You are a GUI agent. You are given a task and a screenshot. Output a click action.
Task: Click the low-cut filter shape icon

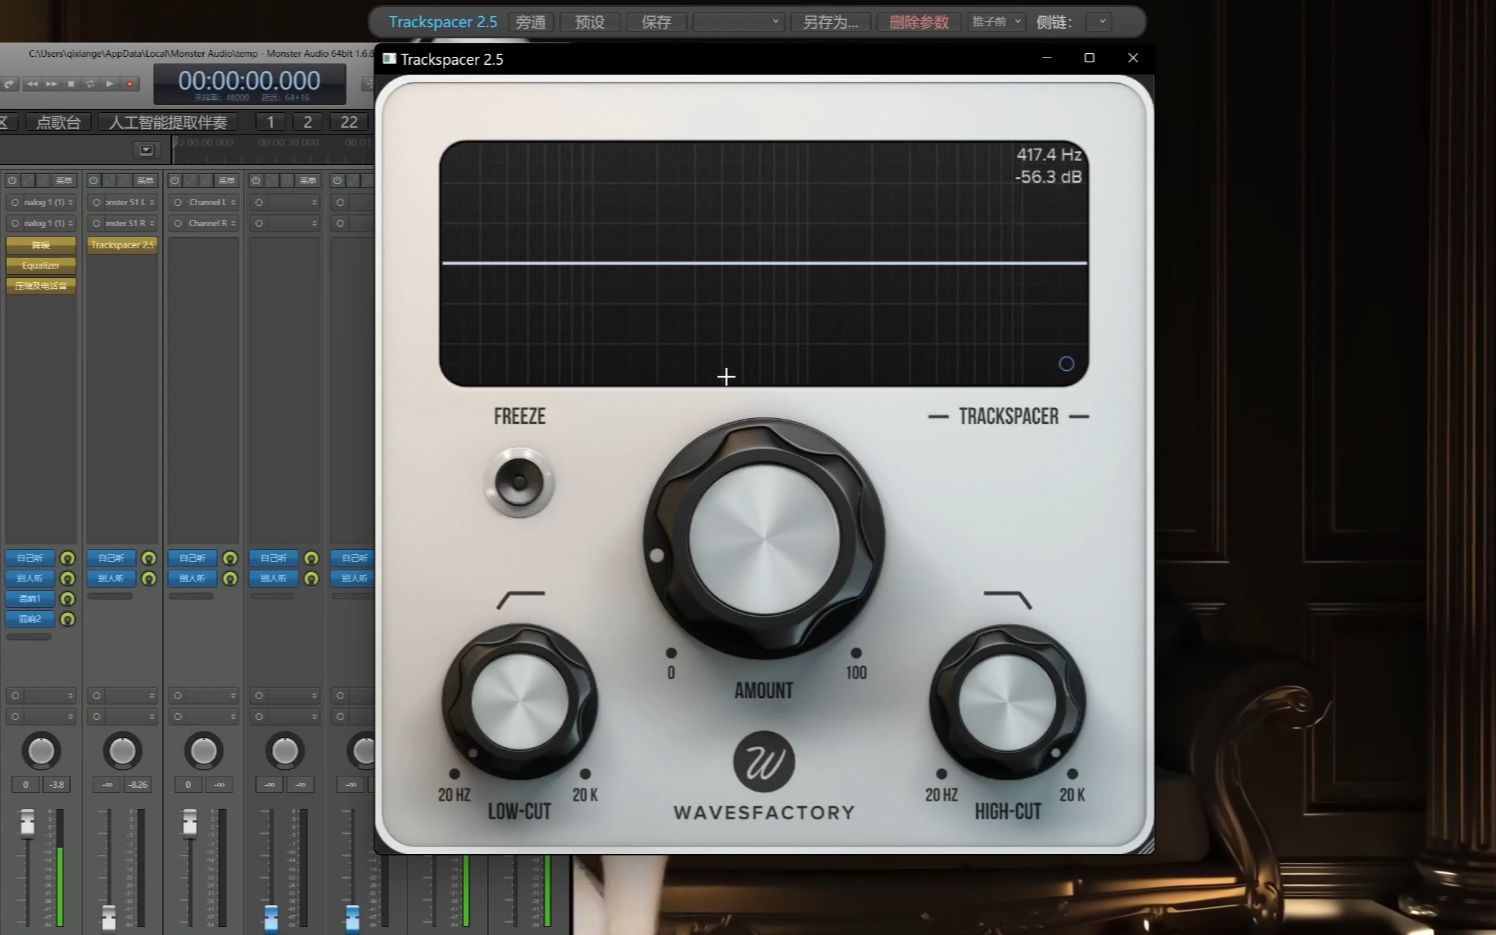pyautogui.click(x=521, y=599)
